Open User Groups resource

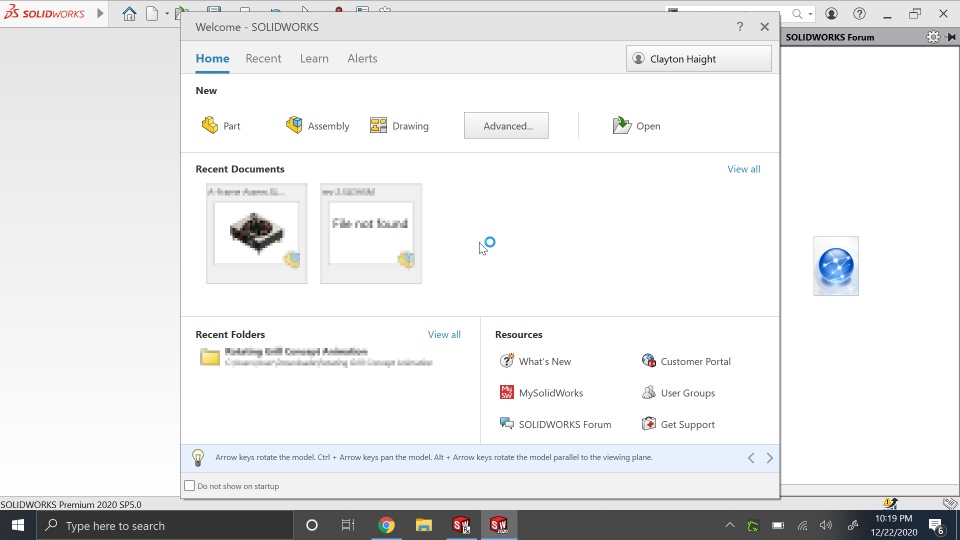(x=678, y=392)
